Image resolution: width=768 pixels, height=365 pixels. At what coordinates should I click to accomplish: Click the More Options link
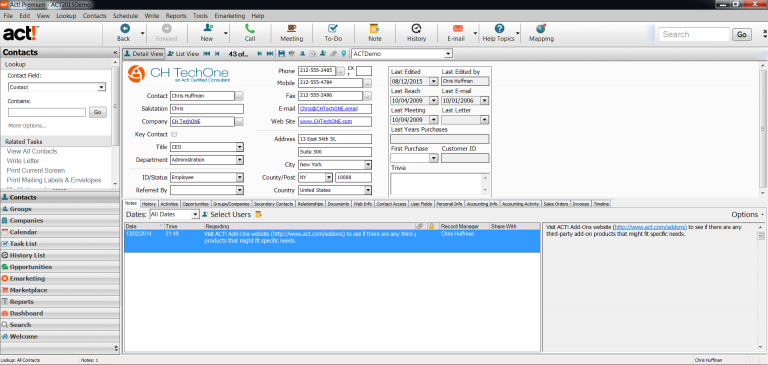pyautogui.click(x=27, y=126)
